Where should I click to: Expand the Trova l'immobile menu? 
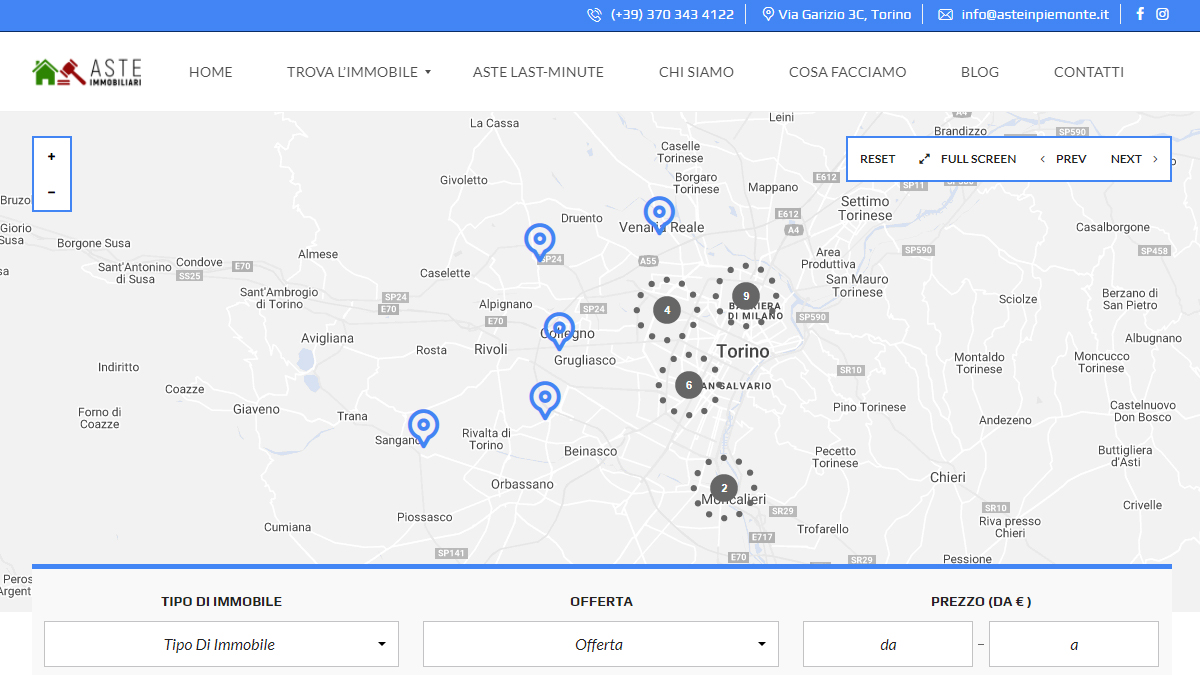[358, 72]
